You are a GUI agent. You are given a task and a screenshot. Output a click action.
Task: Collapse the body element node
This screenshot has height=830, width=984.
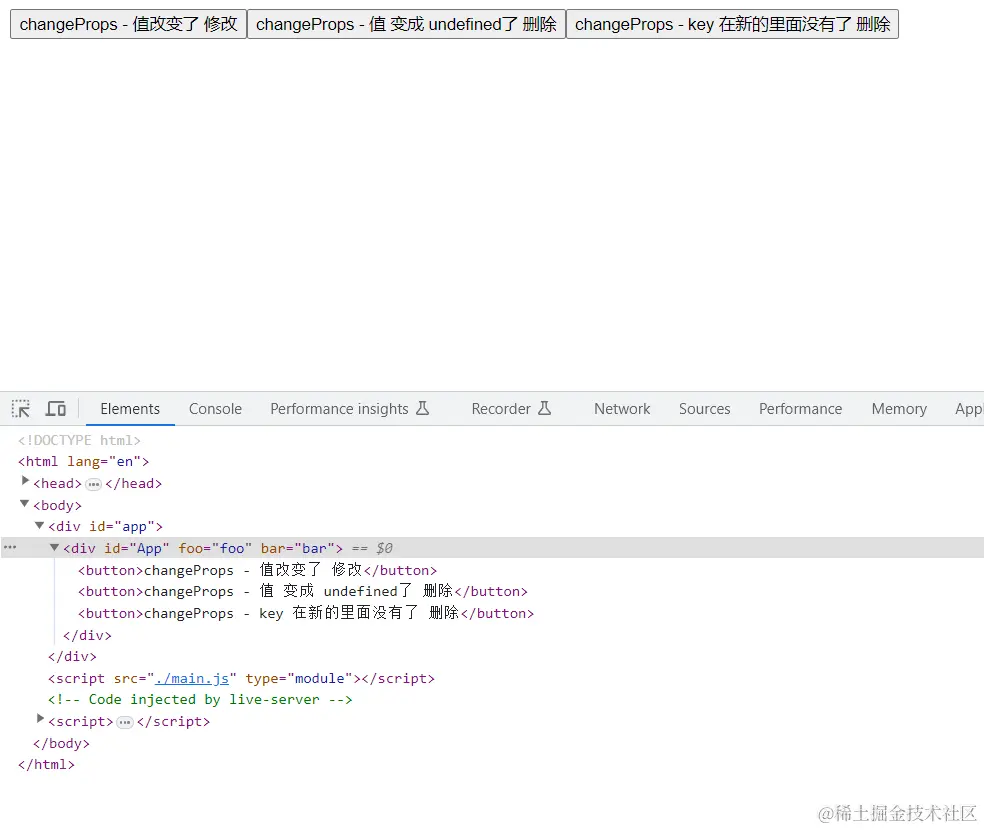pyautogui.click(x=24, y=503)
